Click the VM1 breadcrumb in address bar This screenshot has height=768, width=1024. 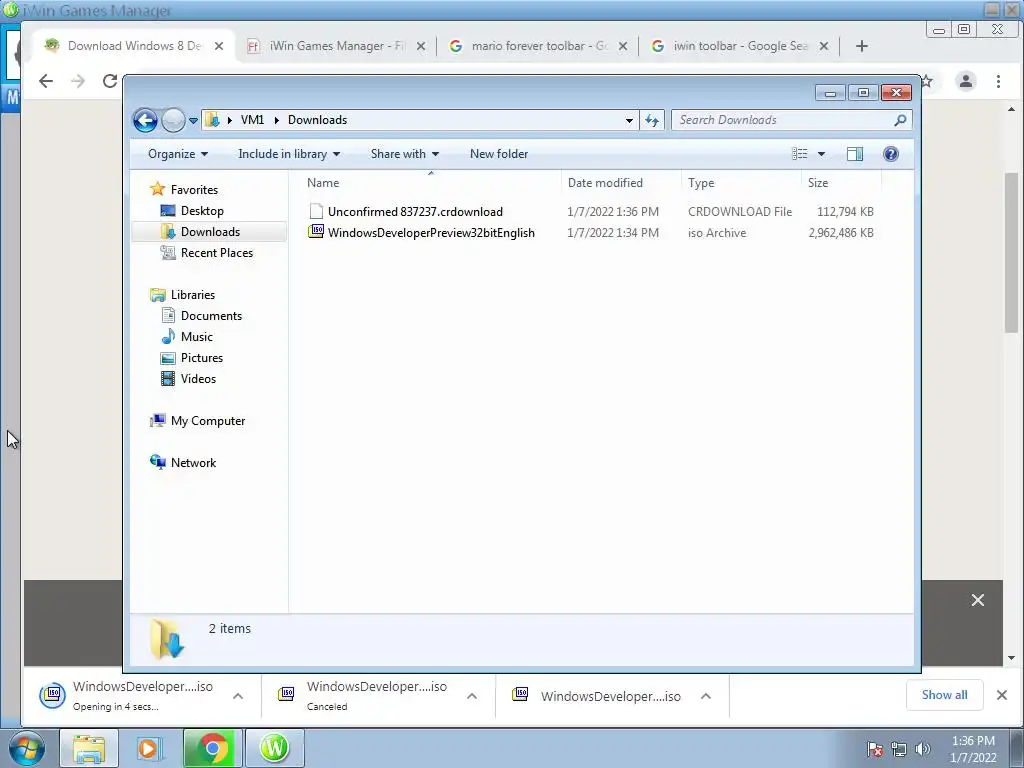pos(252,120)
